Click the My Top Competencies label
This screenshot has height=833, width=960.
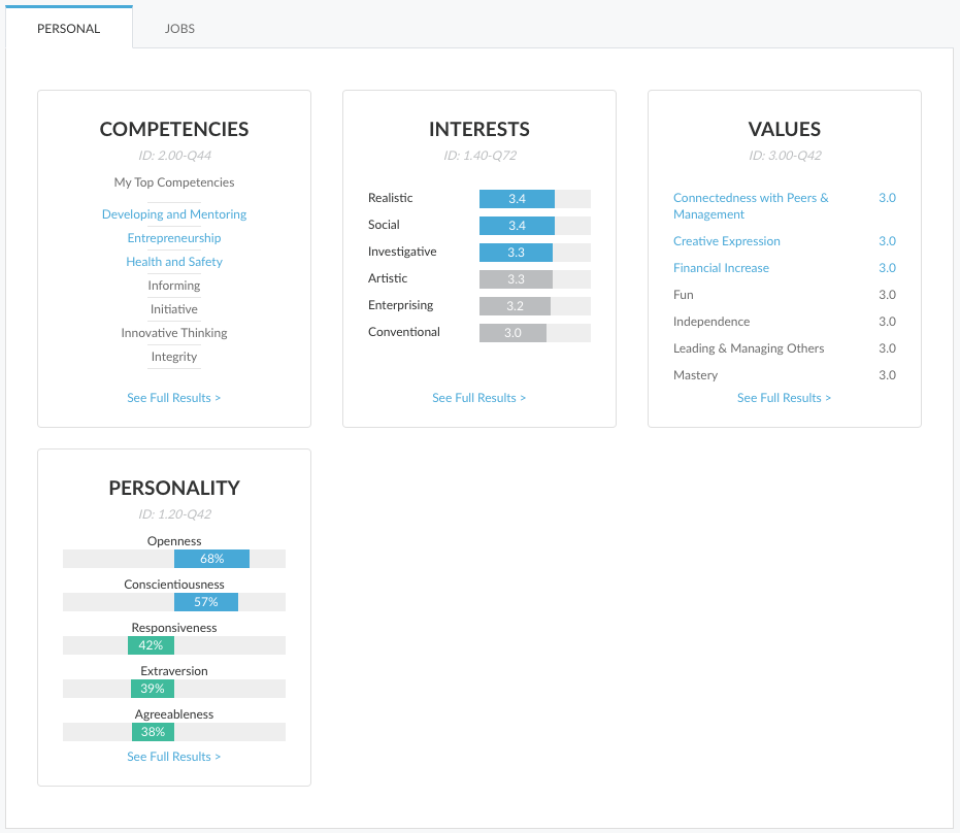(x=174, y=182)
